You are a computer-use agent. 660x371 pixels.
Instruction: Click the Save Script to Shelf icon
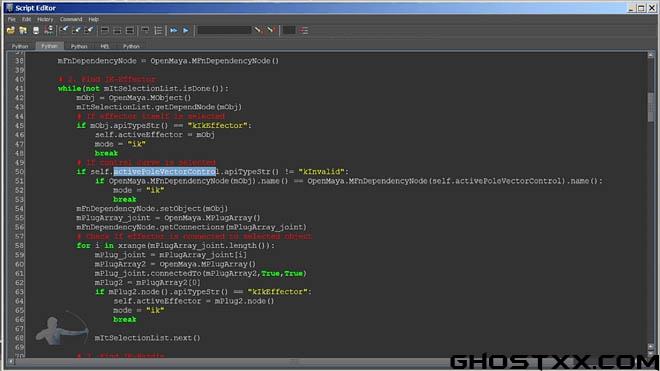pyautogui.click(x=49, y=30)
